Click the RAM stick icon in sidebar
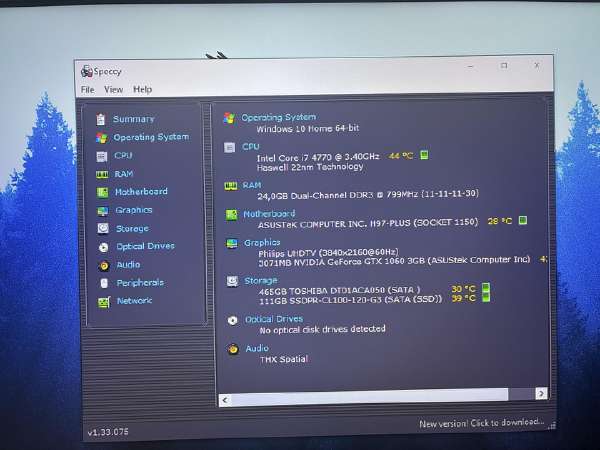 point(102,174)
